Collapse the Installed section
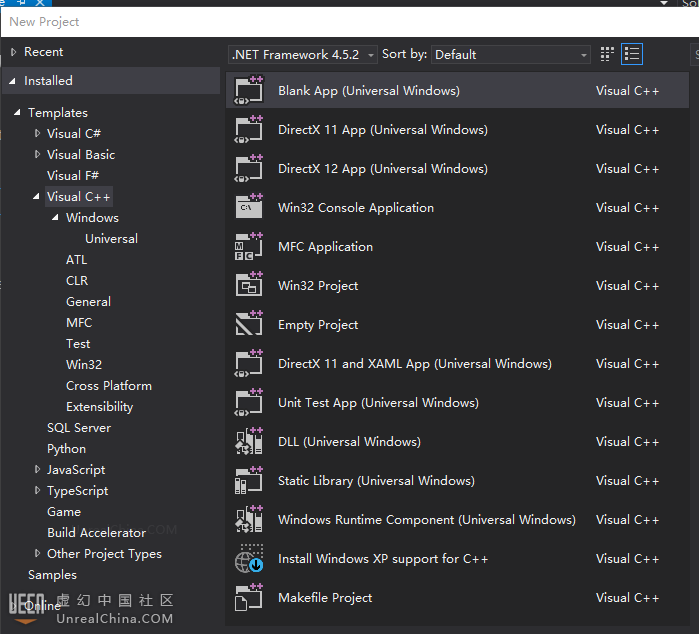 (x=12, y=81)
